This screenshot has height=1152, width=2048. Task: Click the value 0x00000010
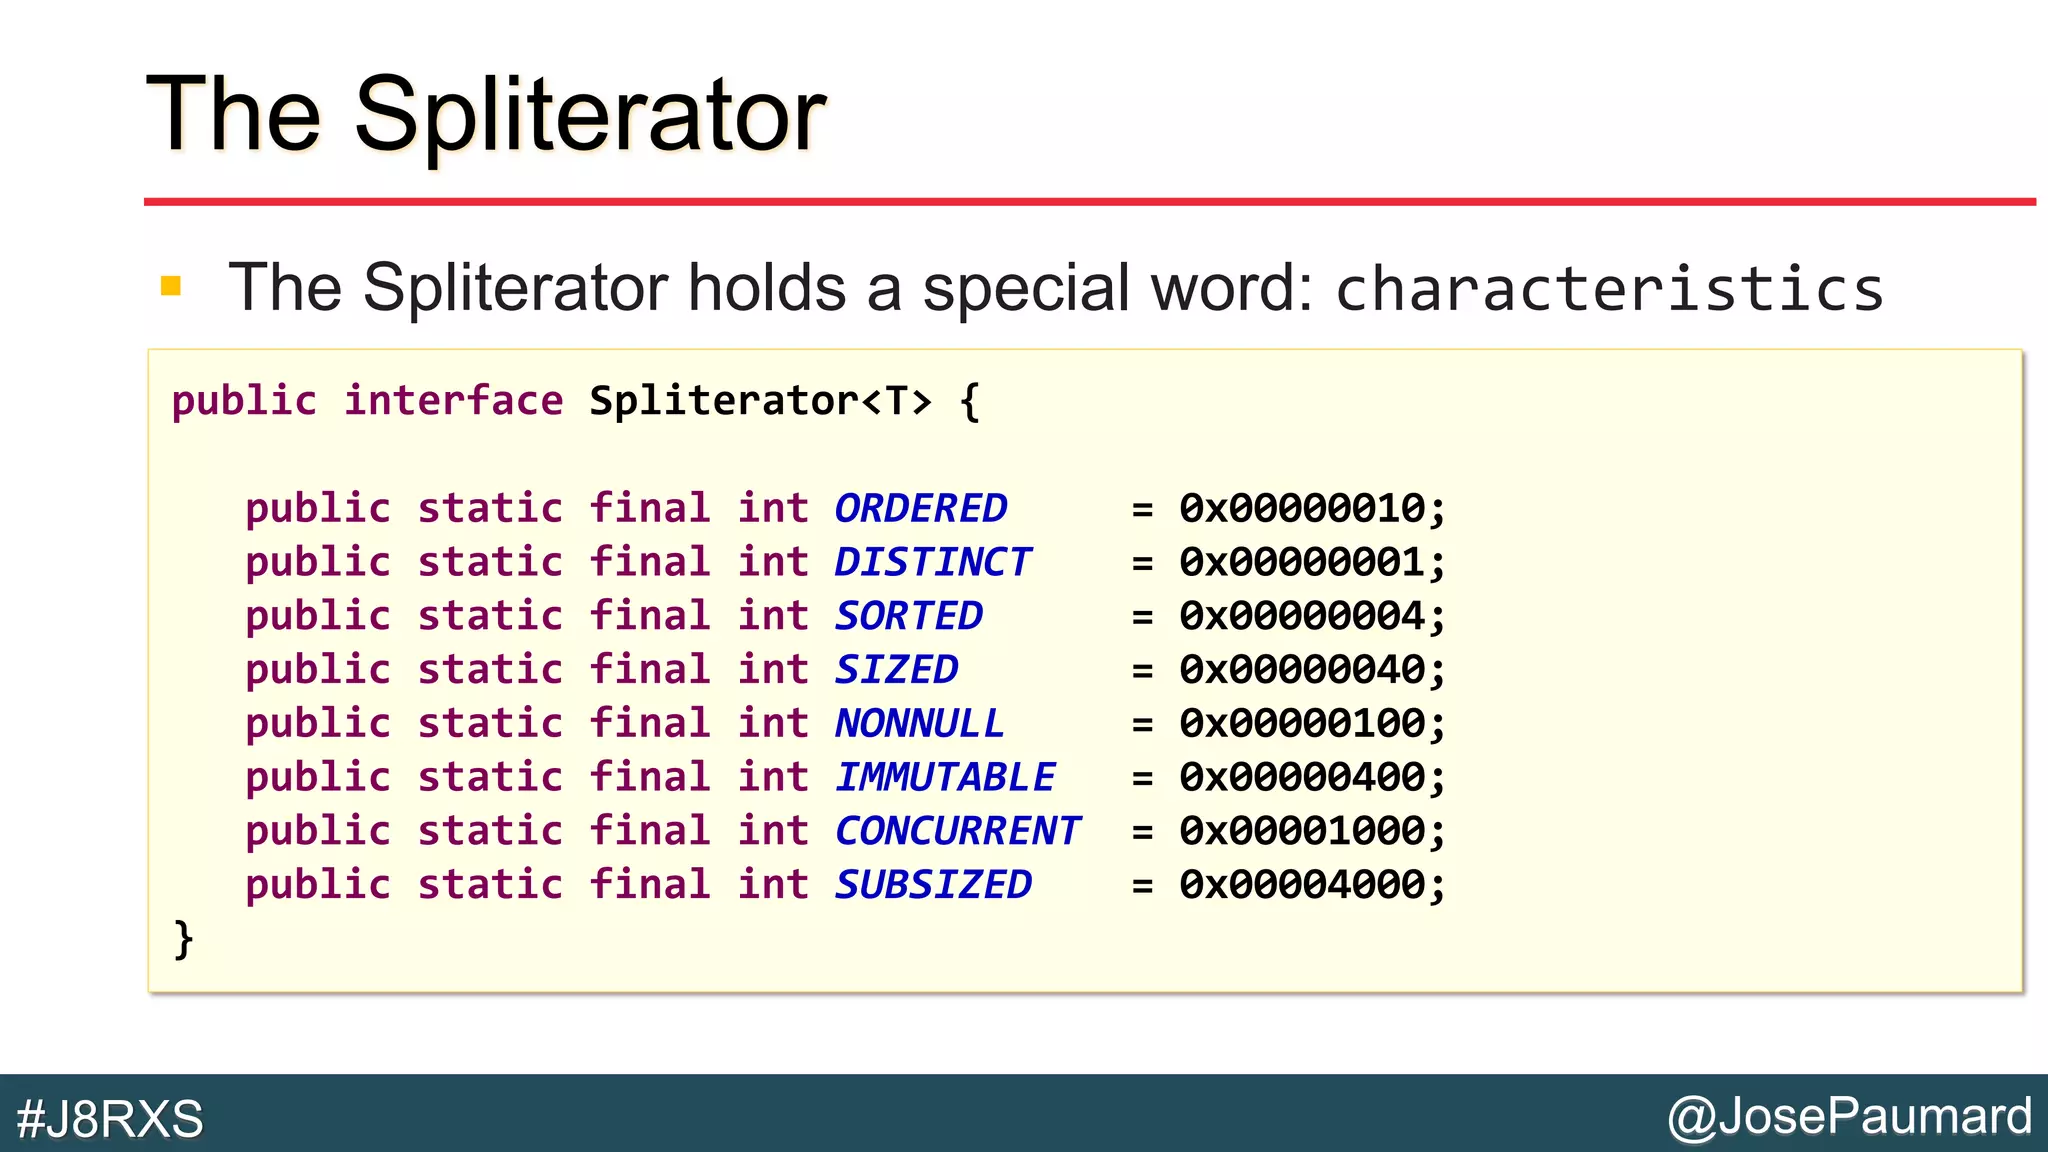click(x=1302, y=508)
